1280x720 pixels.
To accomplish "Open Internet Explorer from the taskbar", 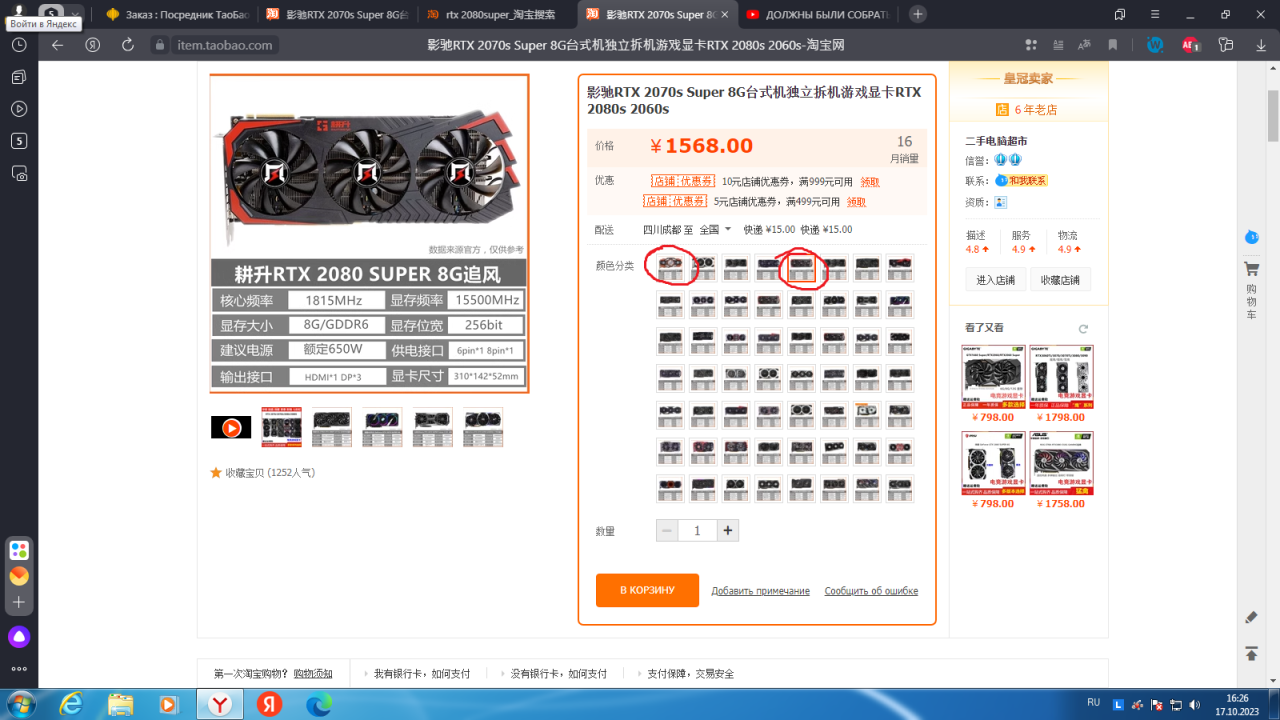I will [70, 705].
